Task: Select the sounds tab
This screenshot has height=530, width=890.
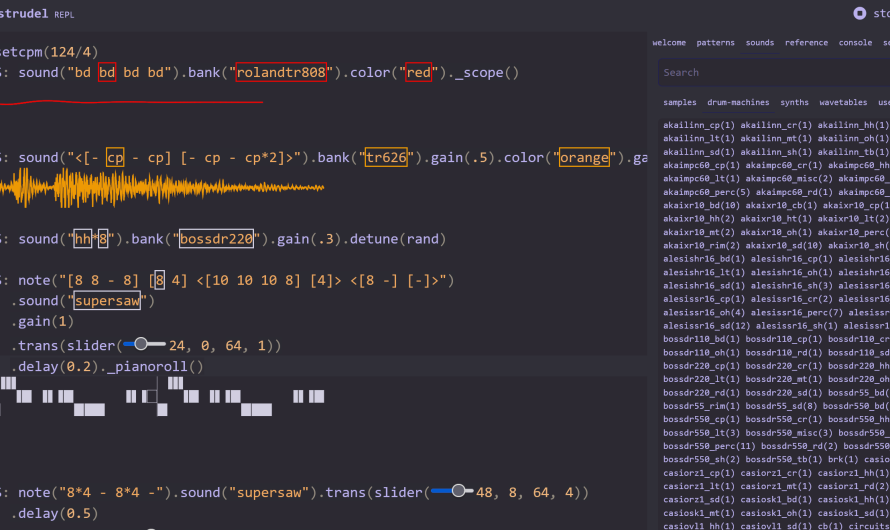Action: [x=760, y=43]
